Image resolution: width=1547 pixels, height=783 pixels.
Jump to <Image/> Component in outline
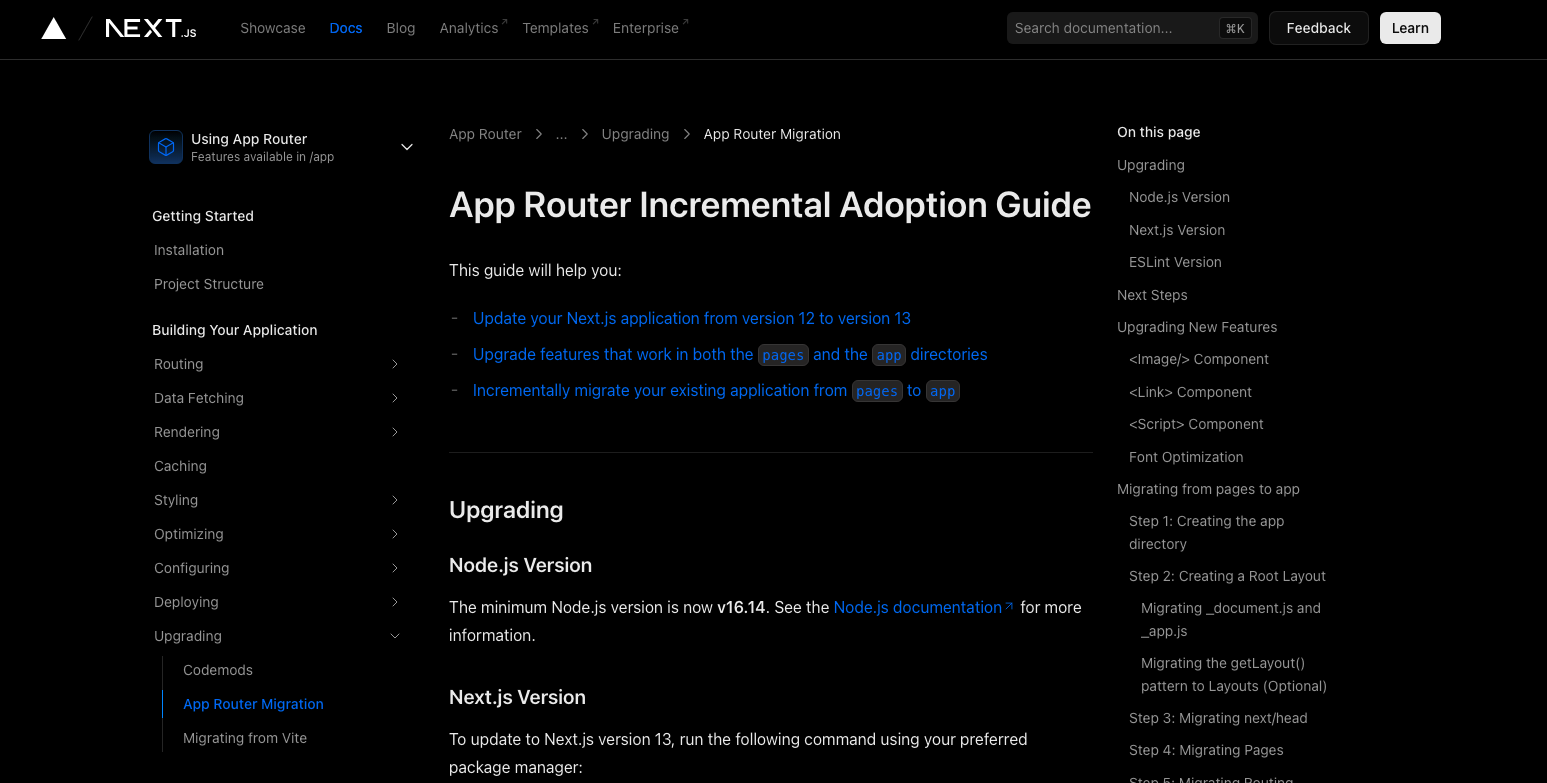coord(1199,359)
